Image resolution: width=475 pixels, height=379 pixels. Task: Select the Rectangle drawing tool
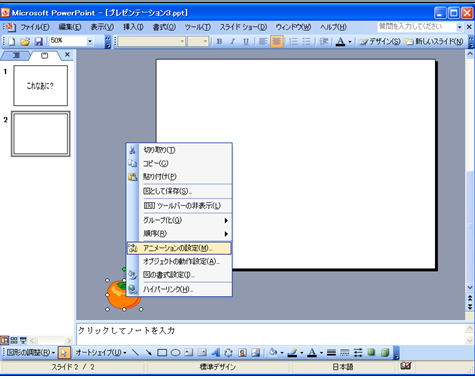point(162,353)
